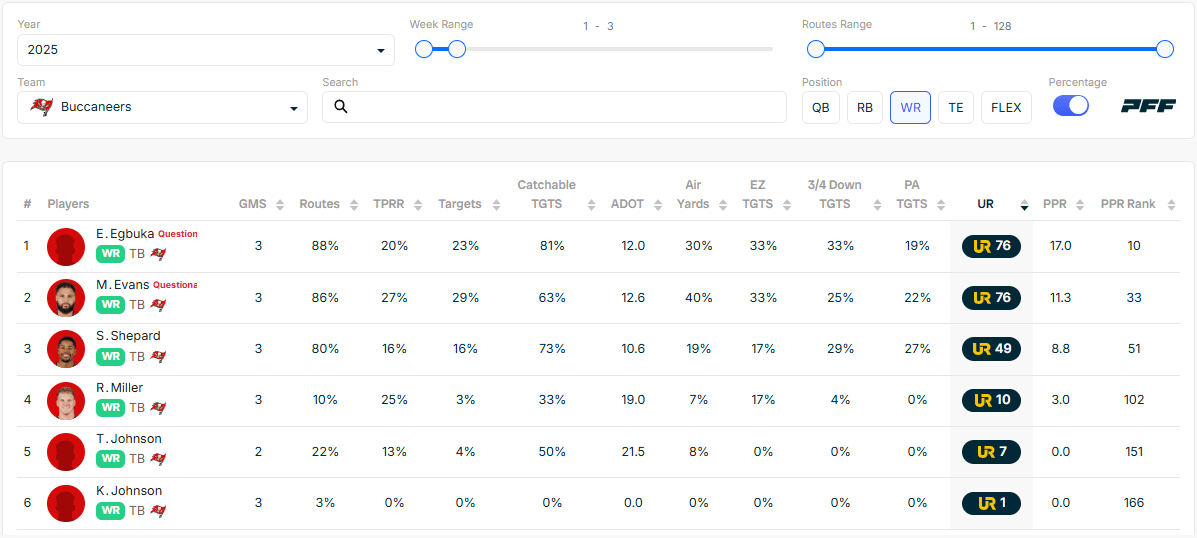1197x538 pixels.
Task: Enable the TE position filter
Action: pos(955,107)
